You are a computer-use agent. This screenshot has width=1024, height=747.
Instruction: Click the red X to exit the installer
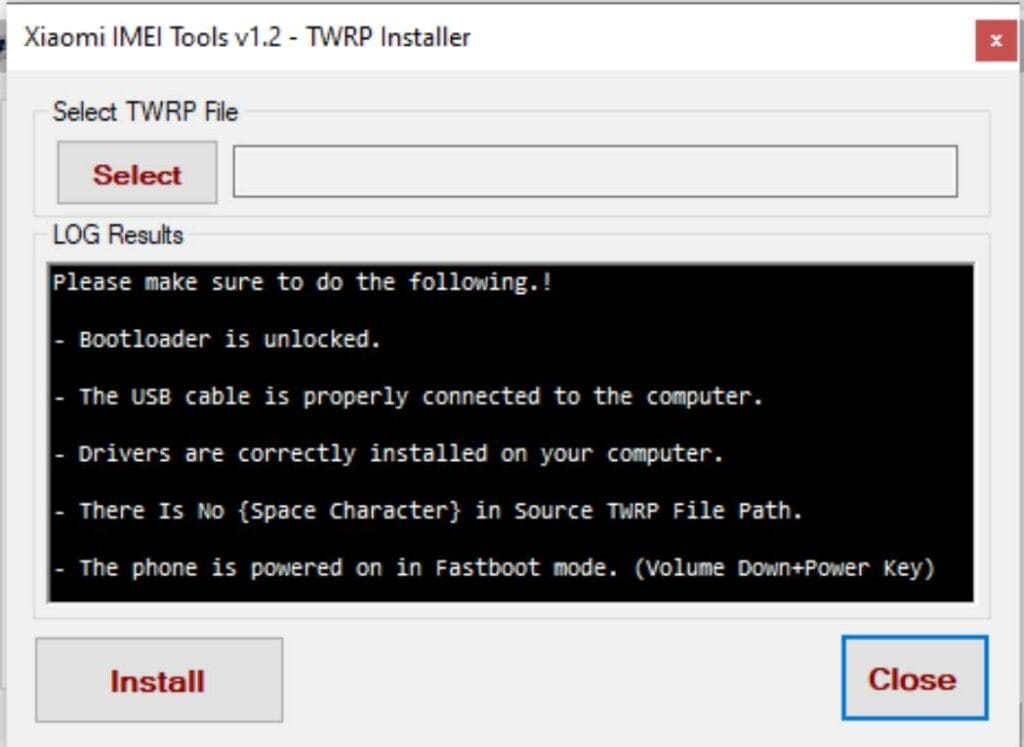(996, 40)
